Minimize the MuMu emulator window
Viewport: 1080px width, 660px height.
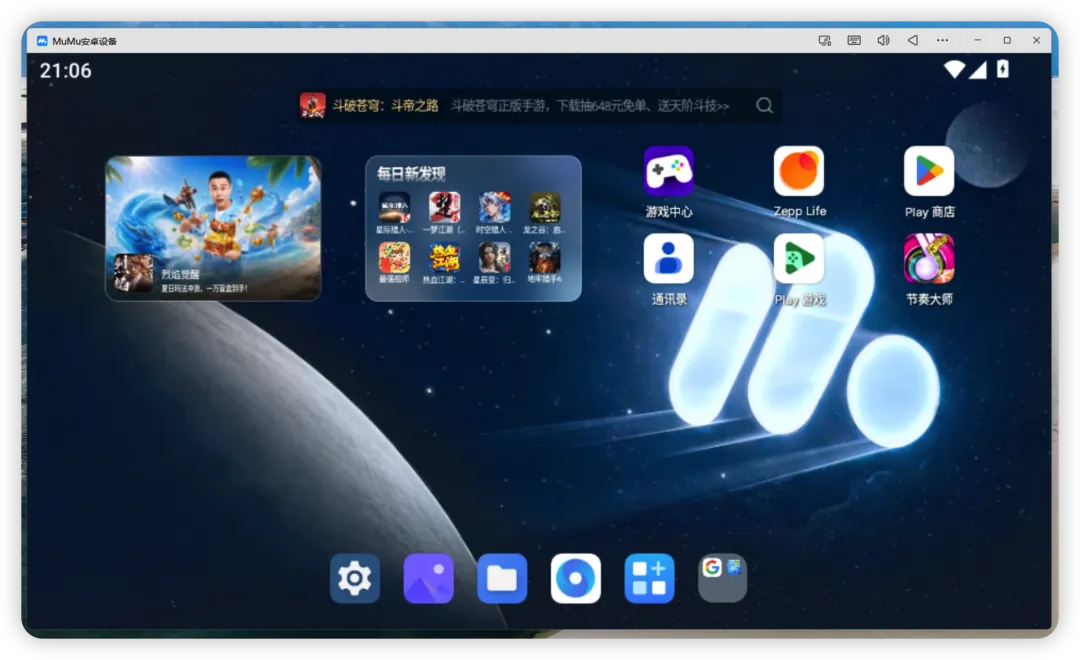click(977, 41)
